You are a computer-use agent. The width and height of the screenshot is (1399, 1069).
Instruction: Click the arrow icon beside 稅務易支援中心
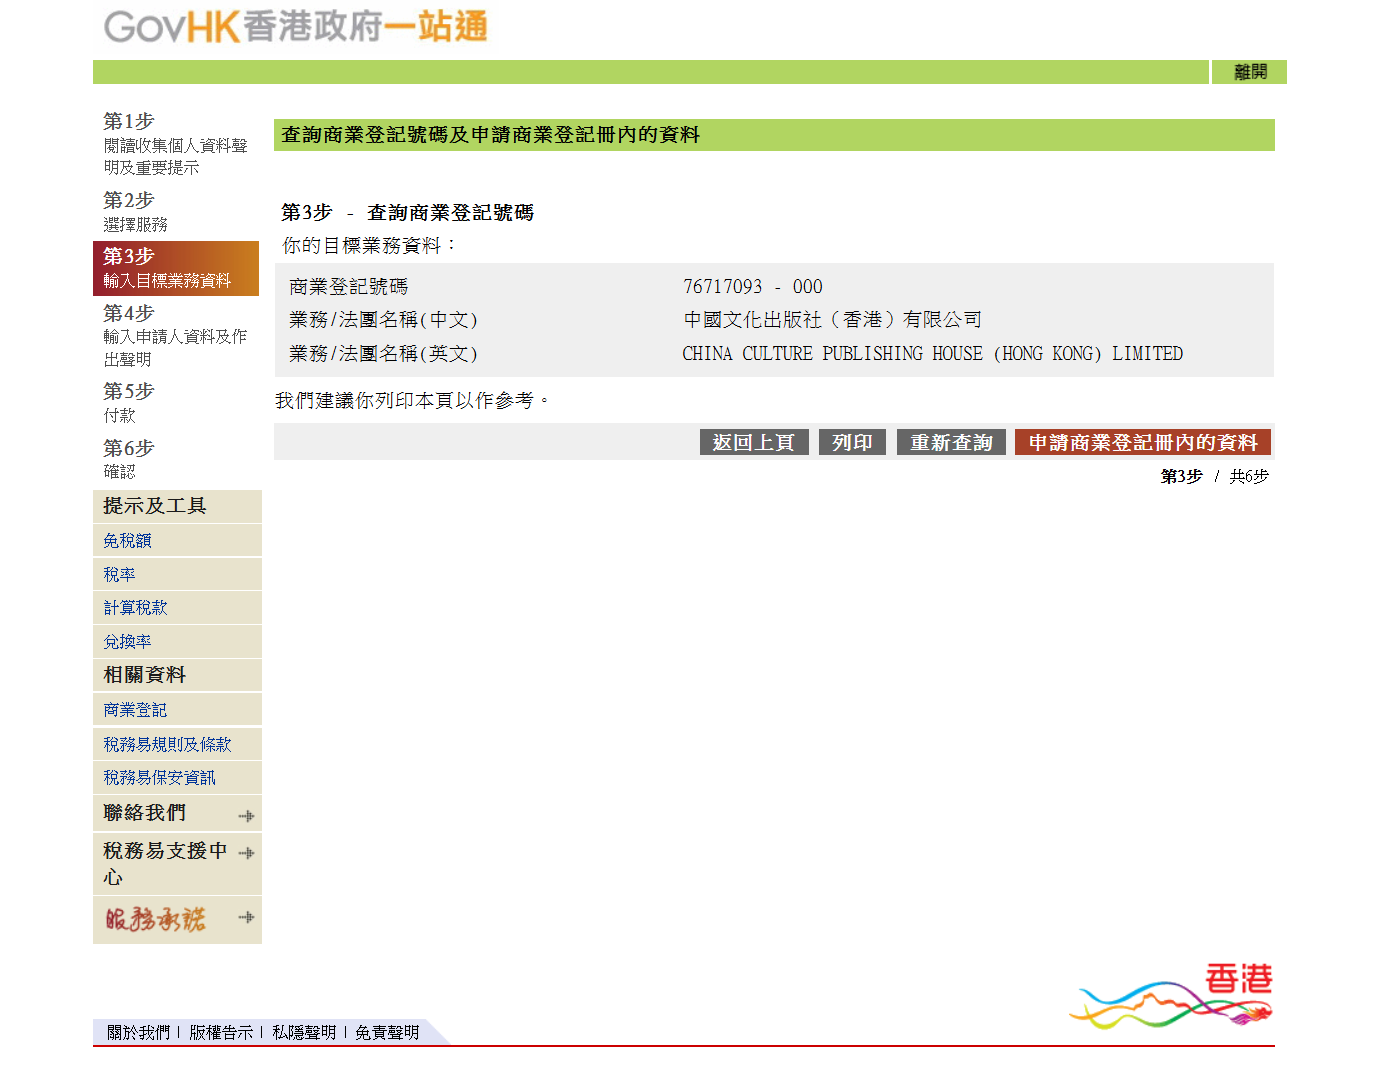(x=247, y=853)
